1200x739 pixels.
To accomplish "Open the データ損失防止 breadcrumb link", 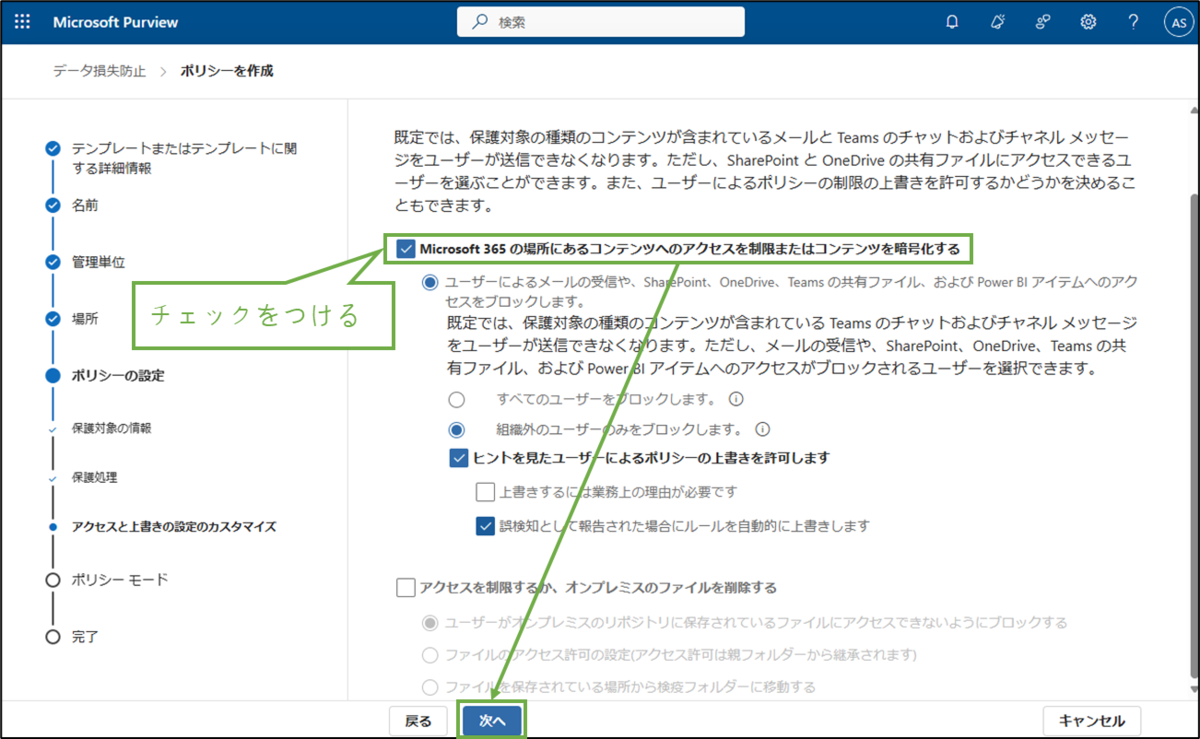I will tap(99, 71).
